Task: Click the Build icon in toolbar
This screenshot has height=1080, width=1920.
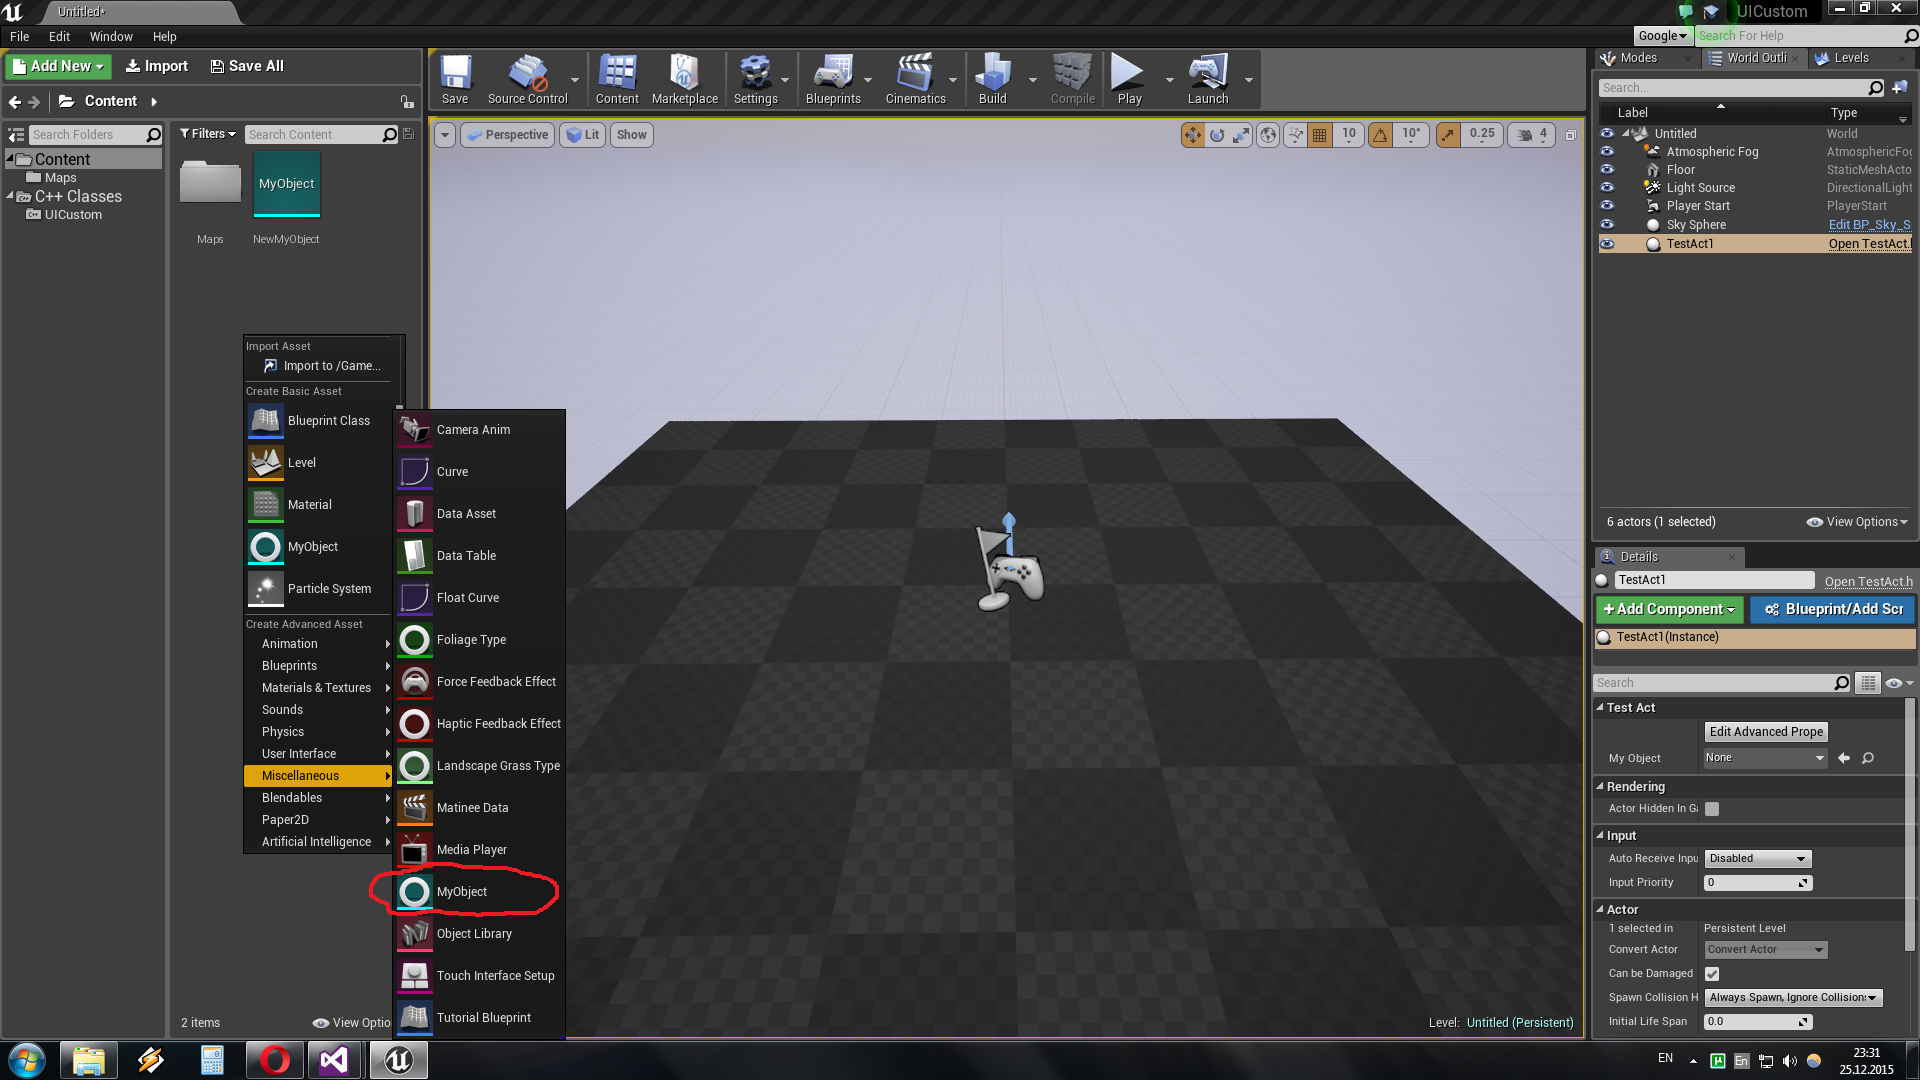Action: click(992, 73)
